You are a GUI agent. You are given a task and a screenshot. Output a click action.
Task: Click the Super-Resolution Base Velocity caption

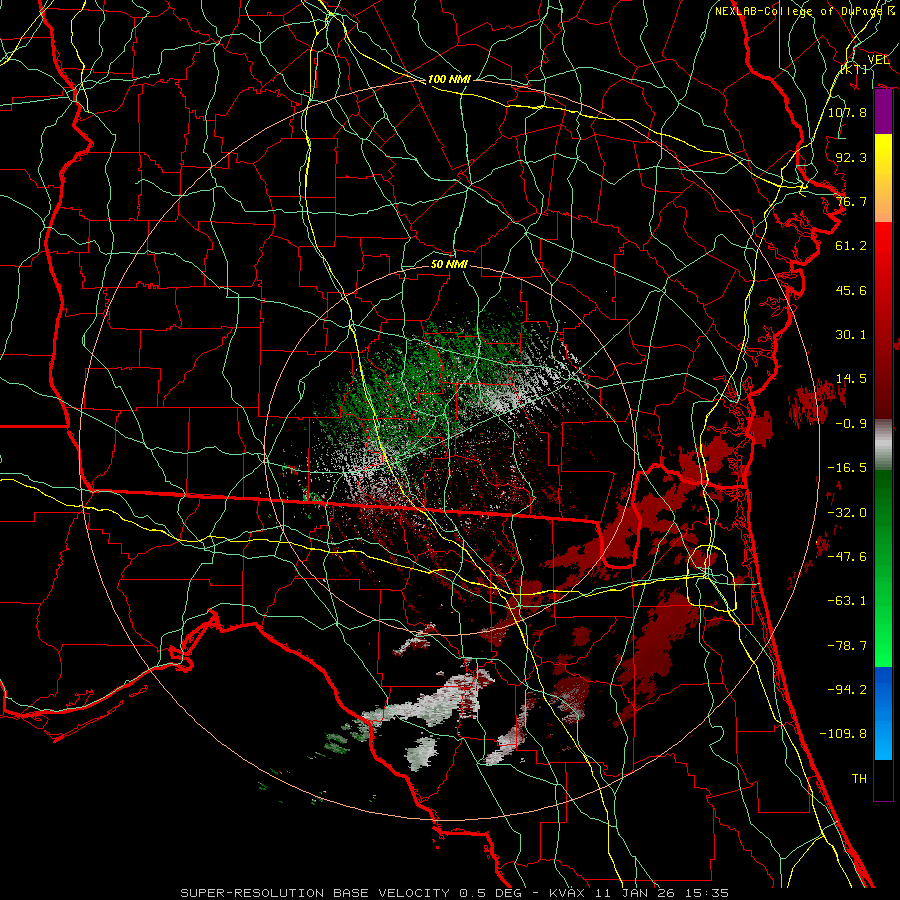[x=455, y=893]
